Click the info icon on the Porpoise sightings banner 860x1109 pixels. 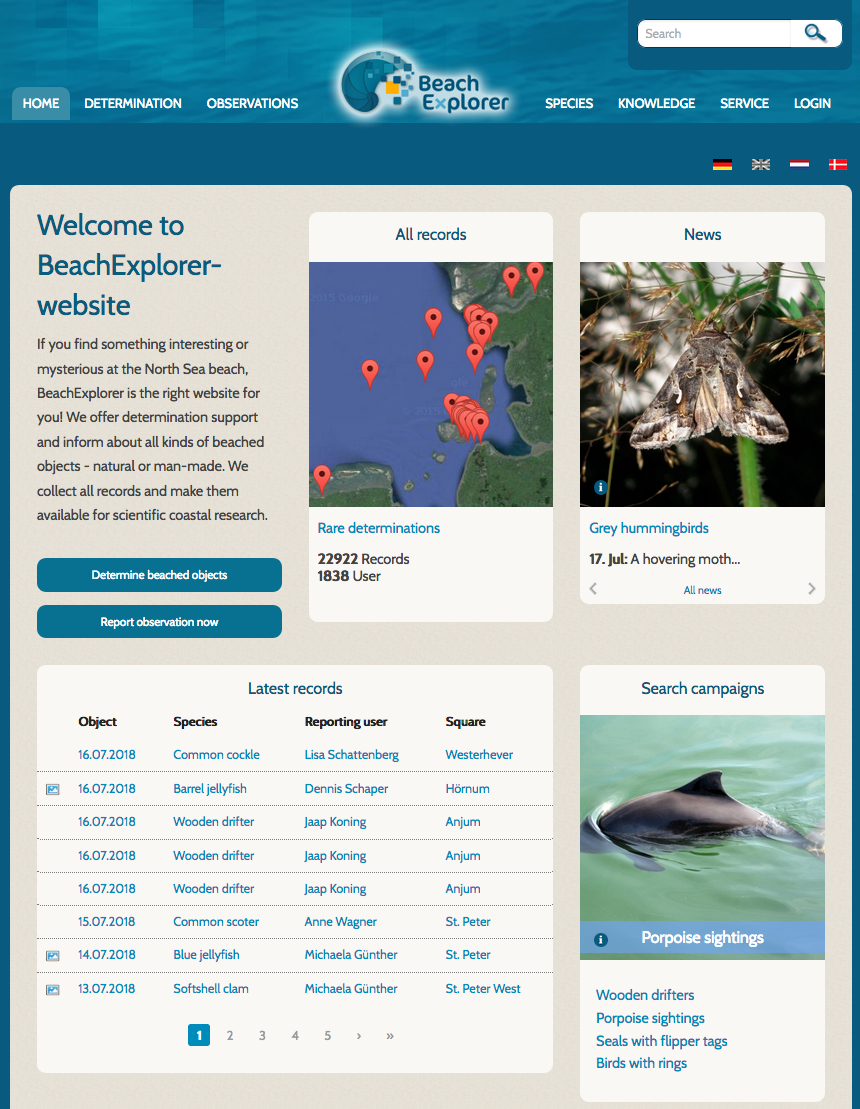click(x=600, y=939)
